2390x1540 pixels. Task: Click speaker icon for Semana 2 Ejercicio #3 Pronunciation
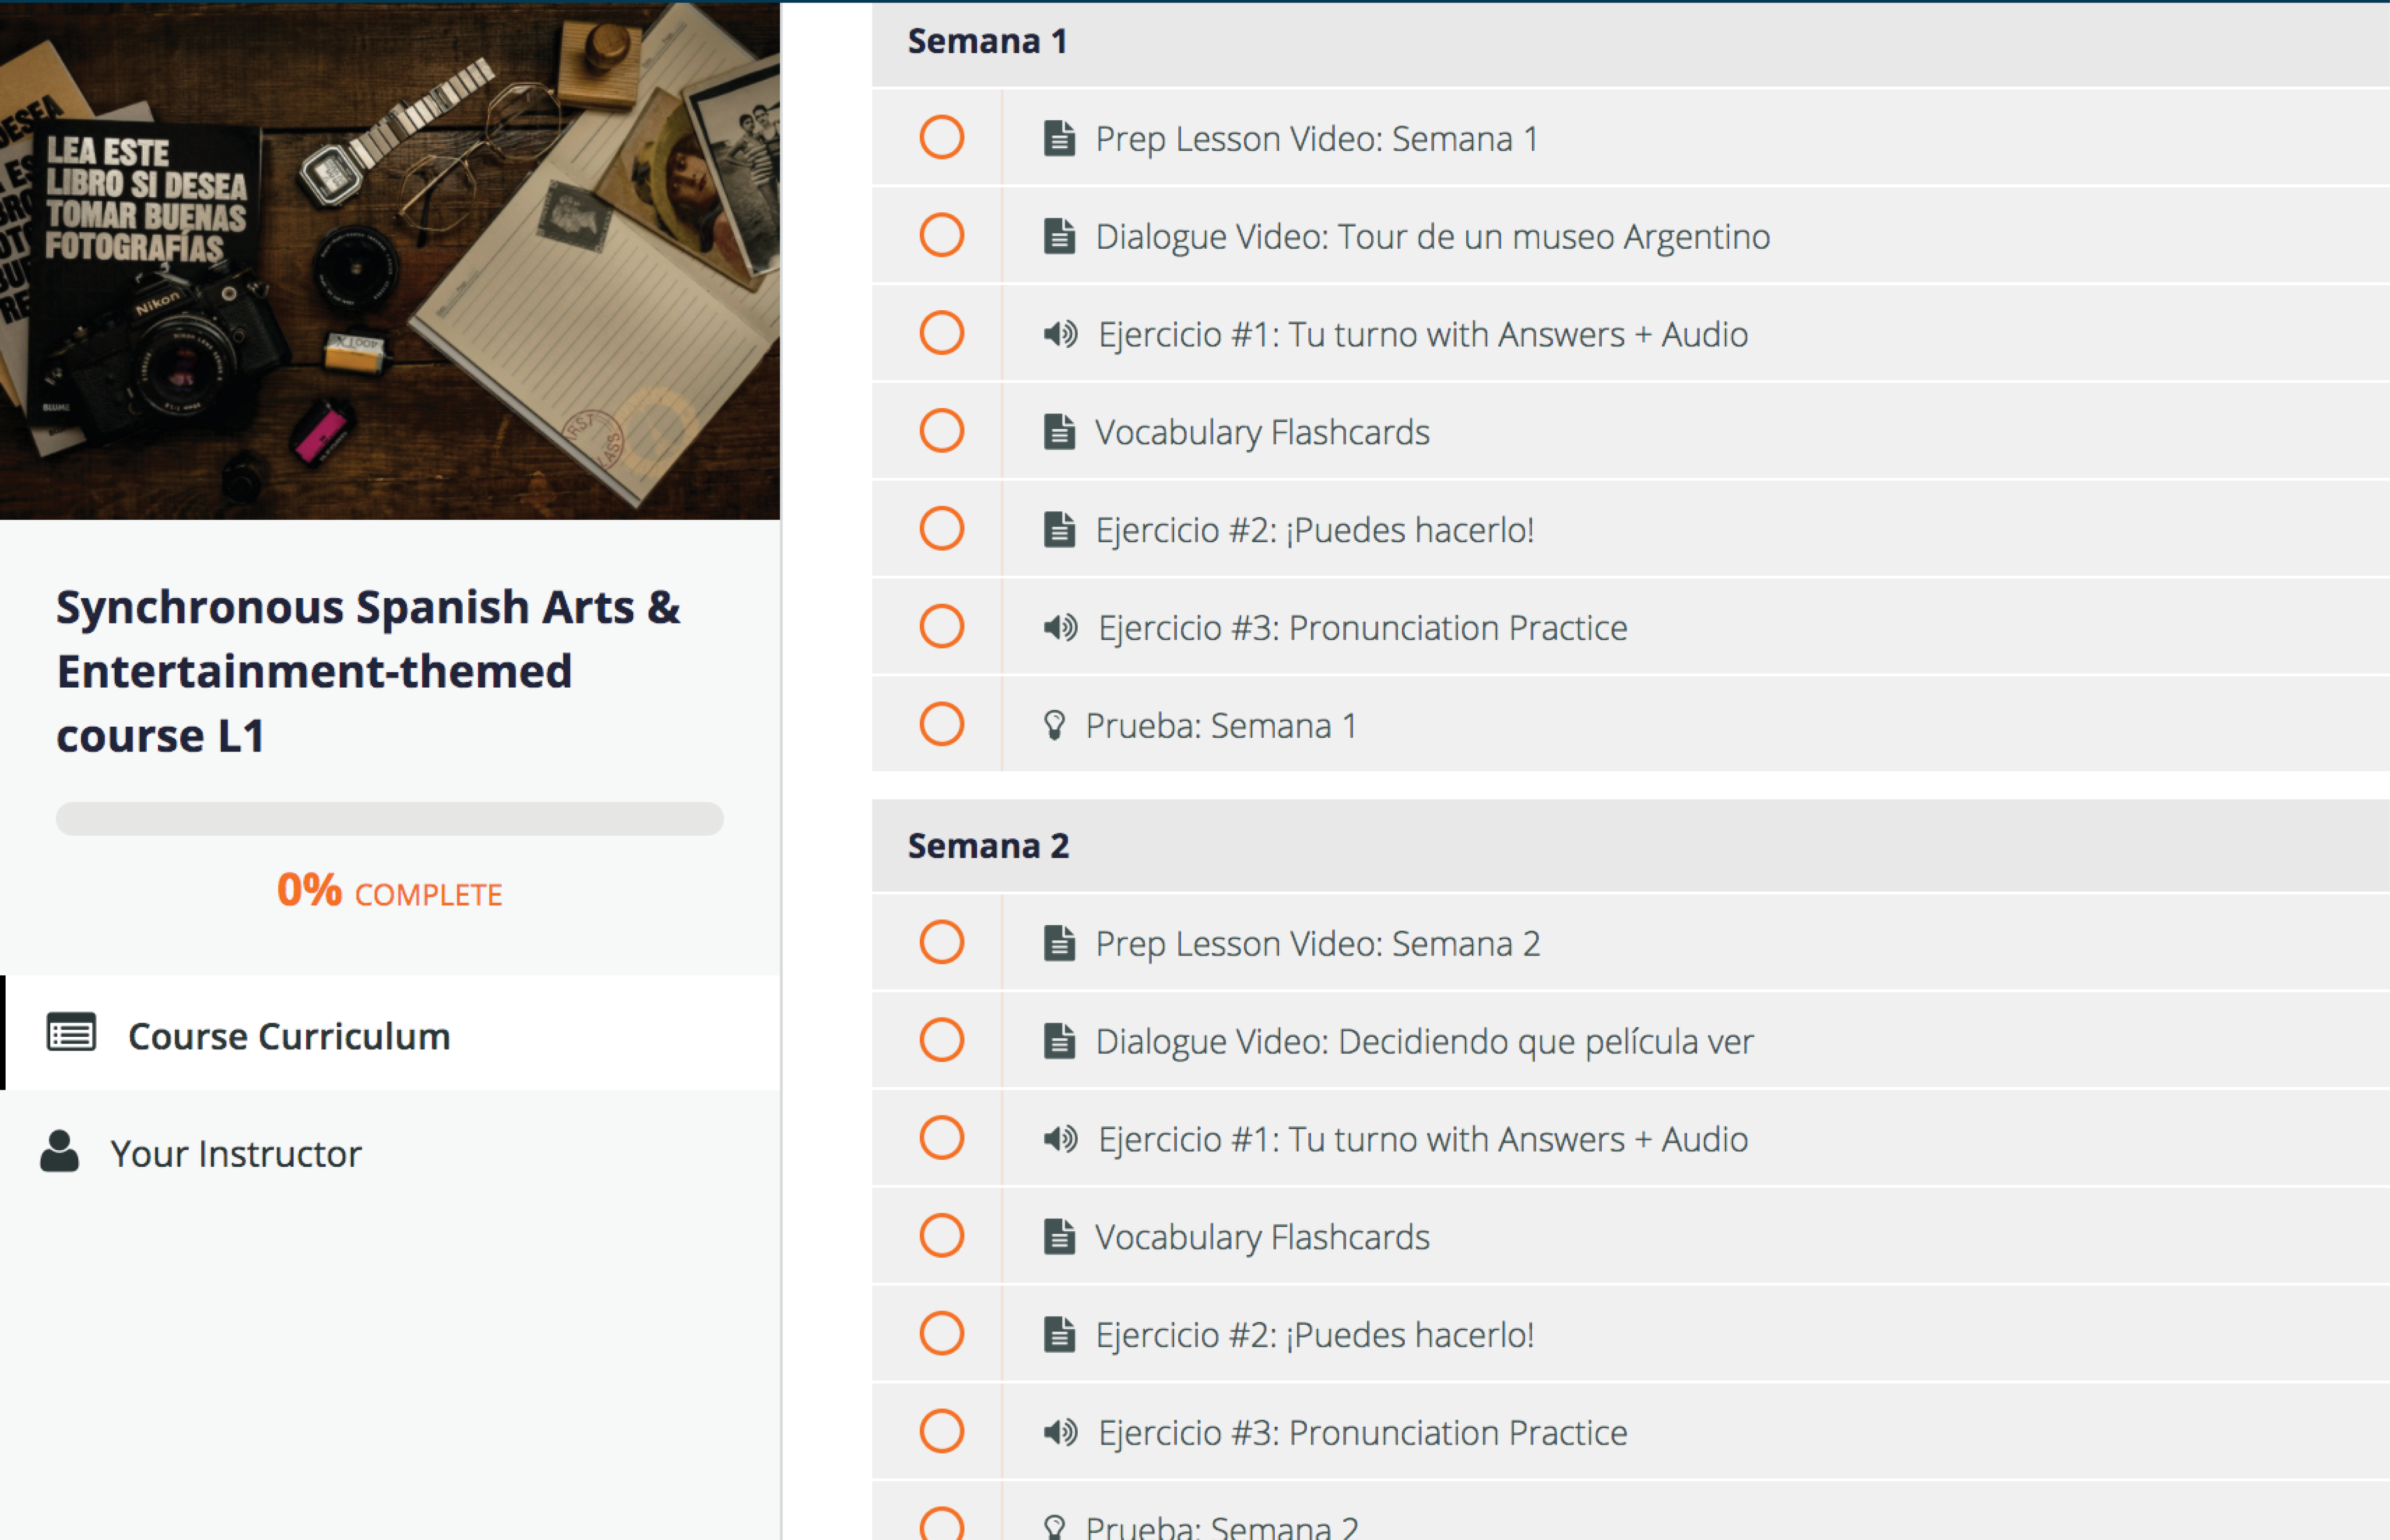[1060, 1433]
